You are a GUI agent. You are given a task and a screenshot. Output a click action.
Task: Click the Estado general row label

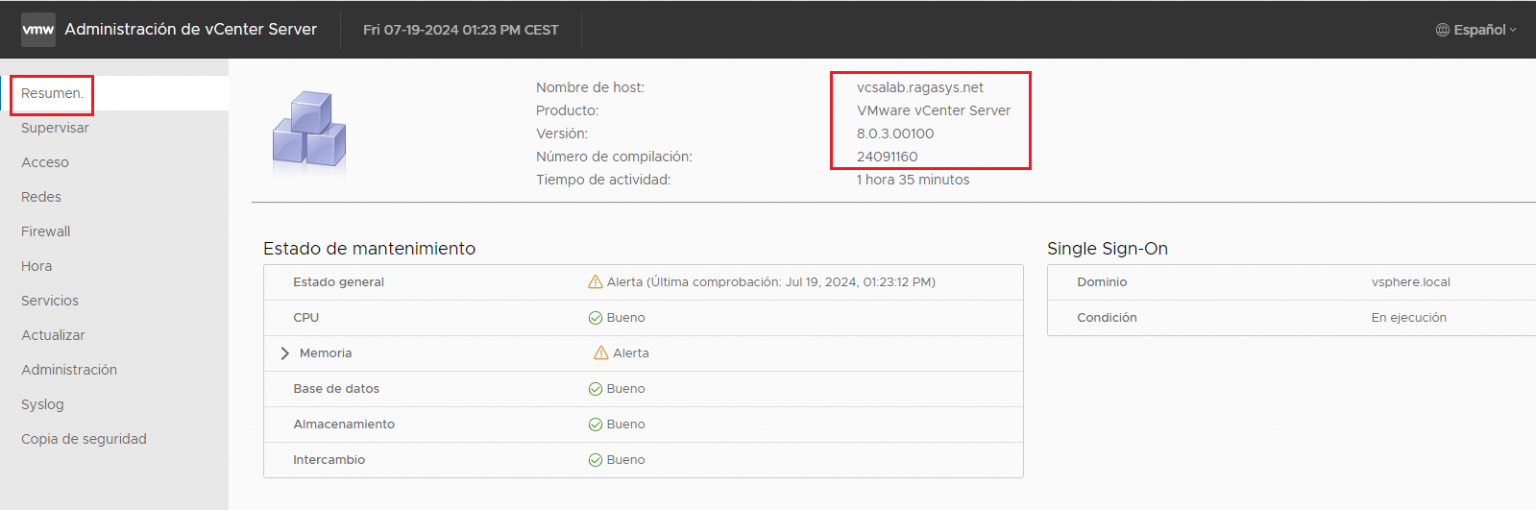(338, 282)
